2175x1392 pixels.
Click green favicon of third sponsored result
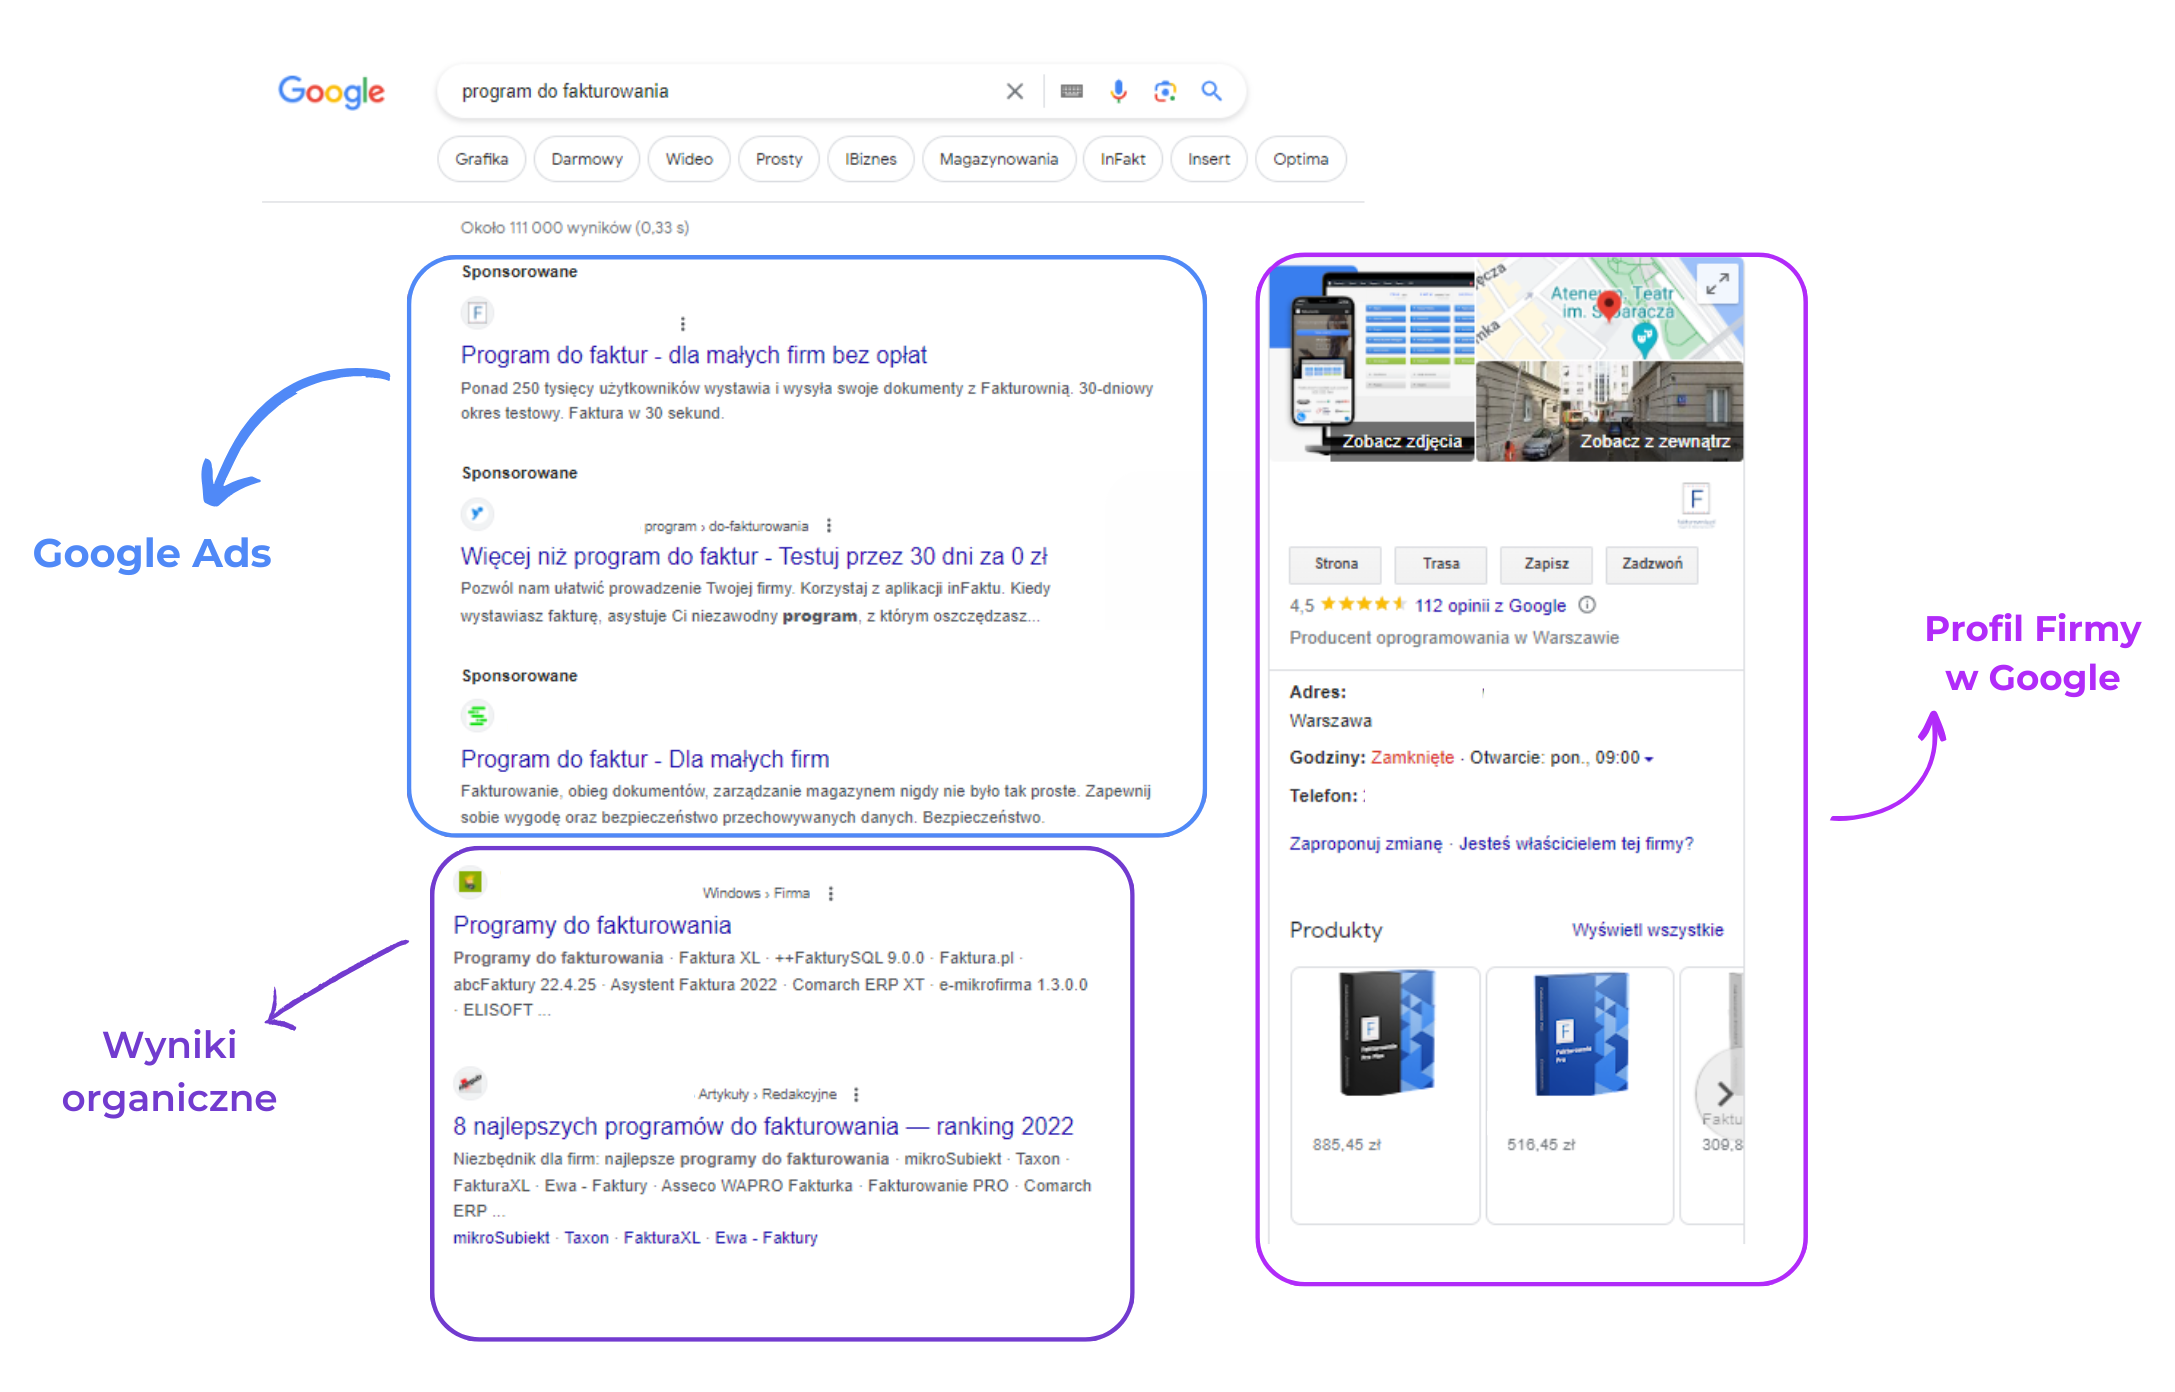coord(477,716)
